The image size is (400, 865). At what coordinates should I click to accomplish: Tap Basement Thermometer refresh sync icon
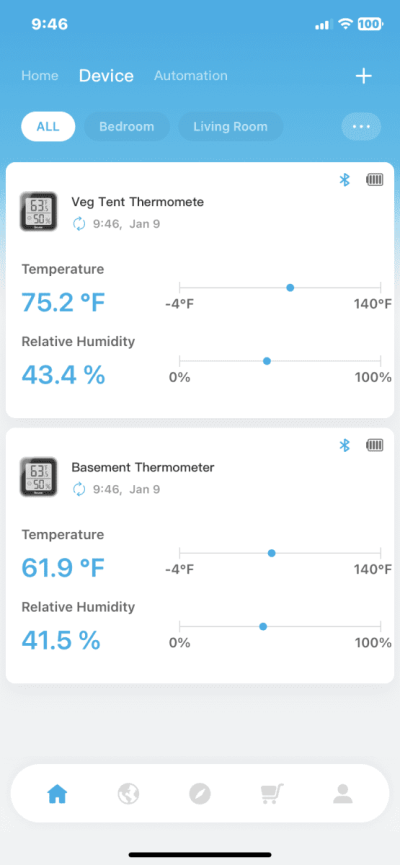pos(79,489)
